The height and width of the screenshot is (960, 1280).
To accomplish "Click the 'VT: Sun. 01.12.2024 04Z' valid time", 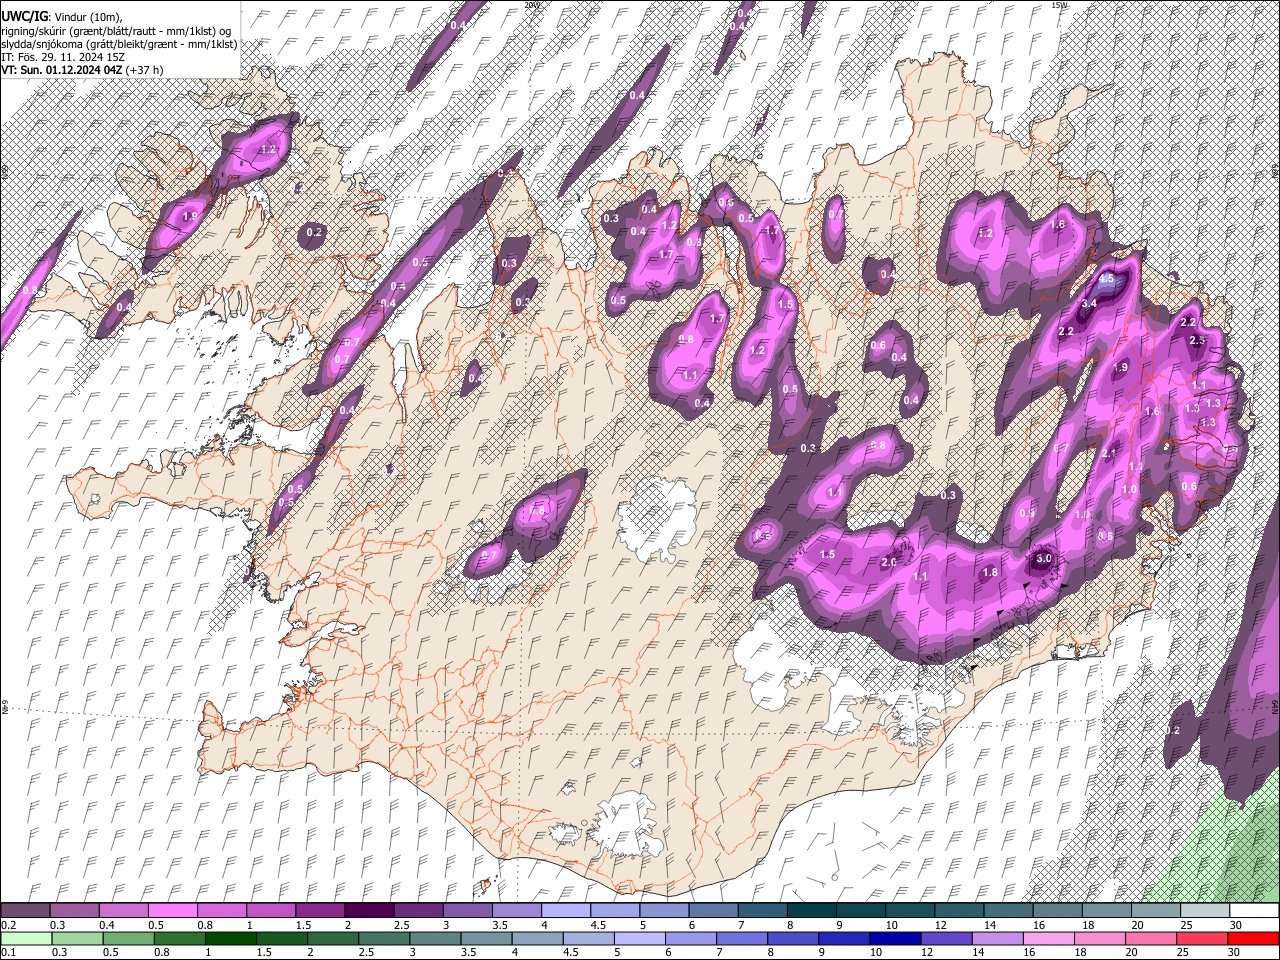I will tap(61, 70).
